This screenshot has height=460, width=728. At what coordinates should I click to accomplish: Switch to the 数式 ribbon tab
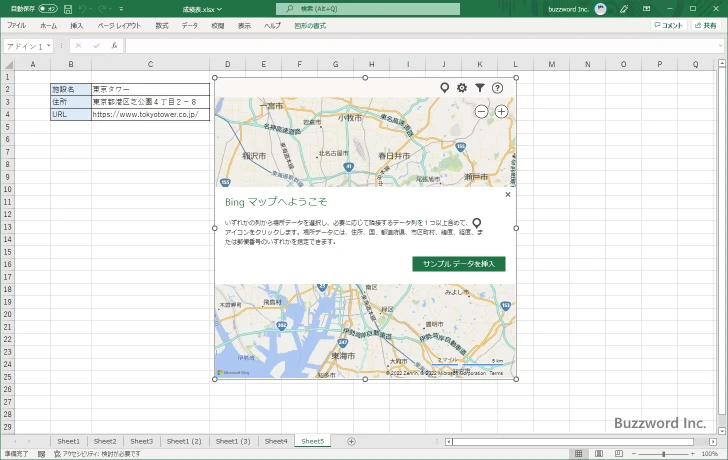(x=162, y=26)
